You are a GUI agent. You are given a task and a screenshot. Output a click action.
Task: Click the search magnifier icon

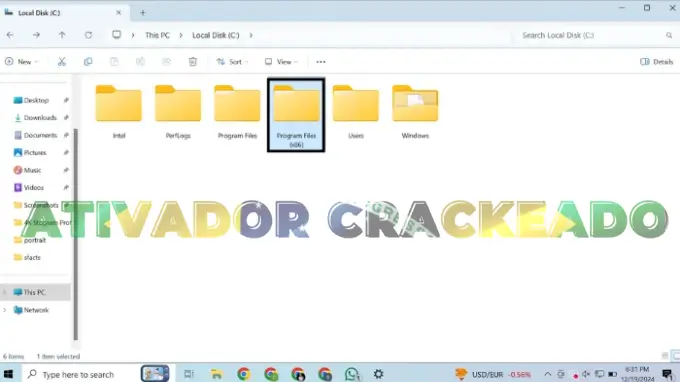[x=669, y=35]
